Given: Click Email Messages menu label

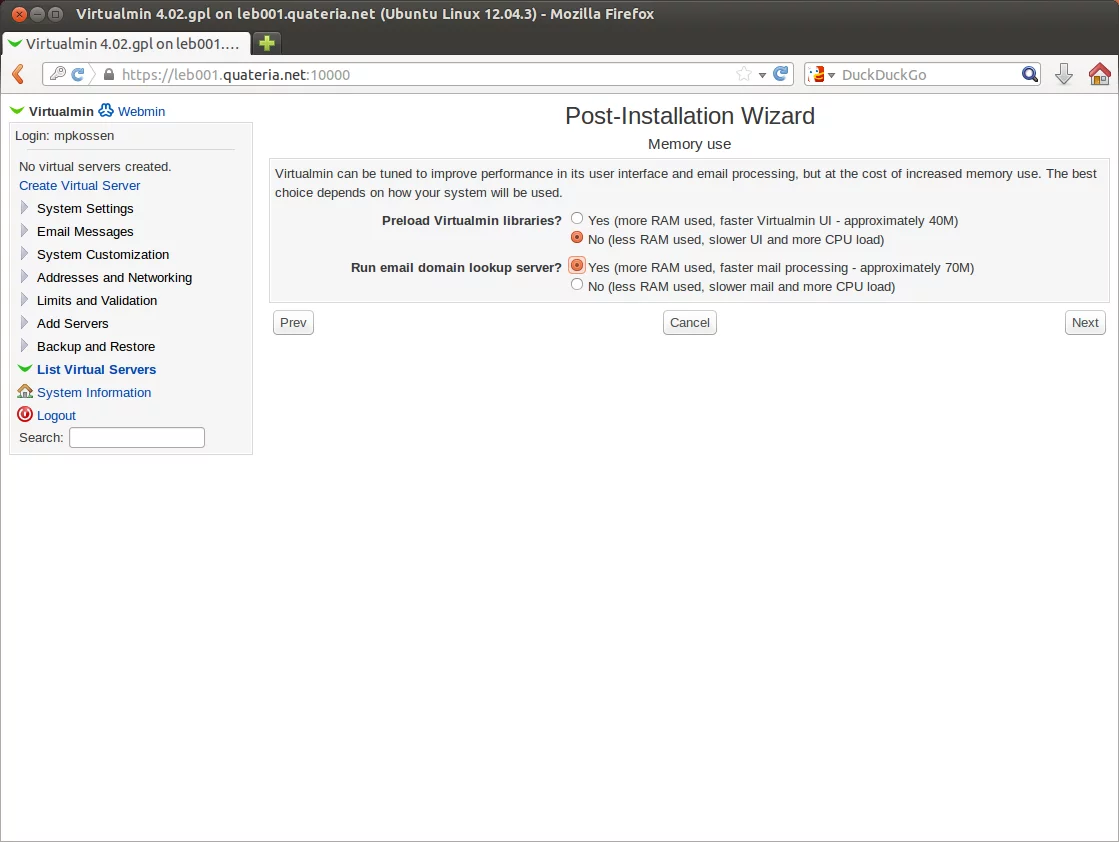Looking at the screenshot, I should (x=85, y=231).
